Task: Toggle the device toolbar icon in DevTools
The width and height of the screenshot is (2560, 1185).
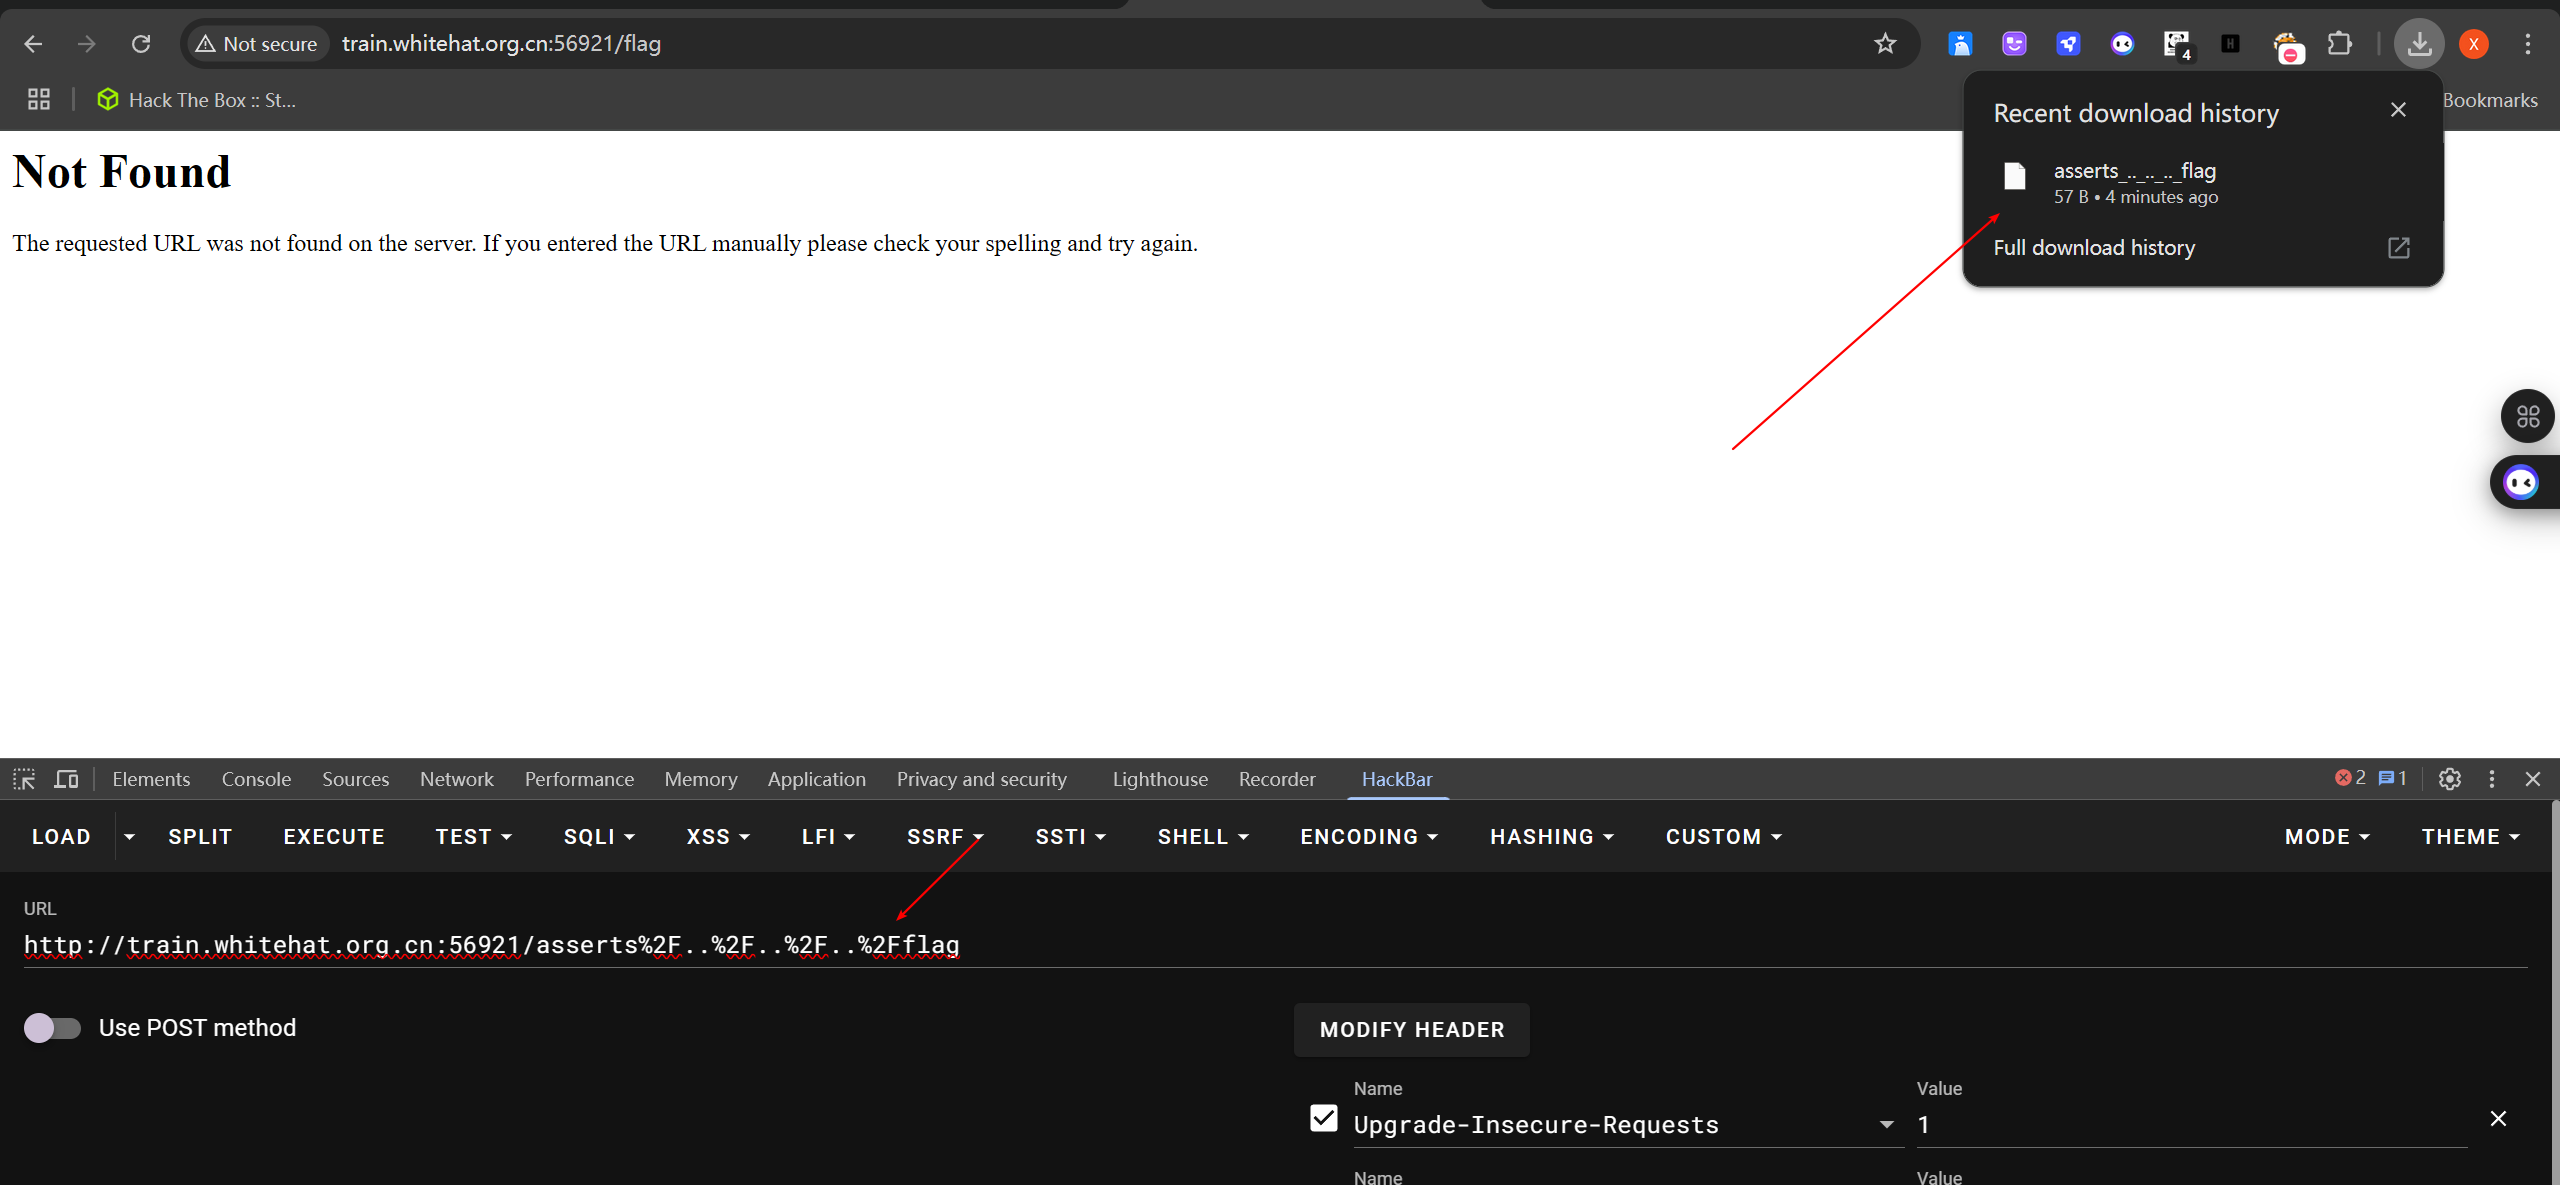Action: click(x=66, y=779)
